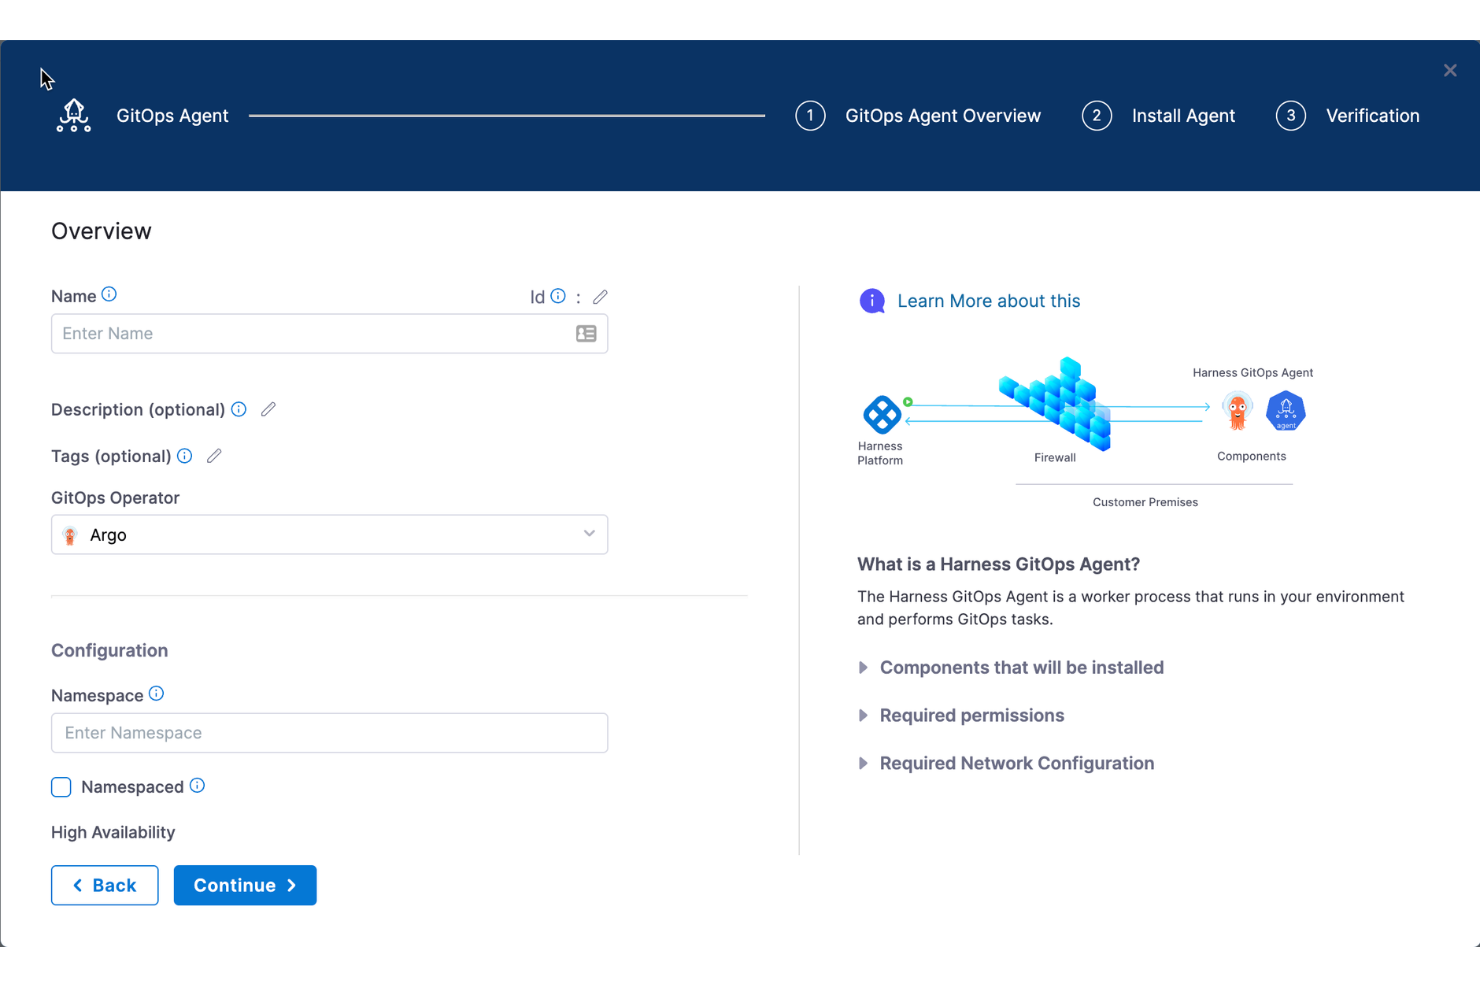The image size is (1480, 987).
Task: Click the Description info icon
Action: point(239,409)
